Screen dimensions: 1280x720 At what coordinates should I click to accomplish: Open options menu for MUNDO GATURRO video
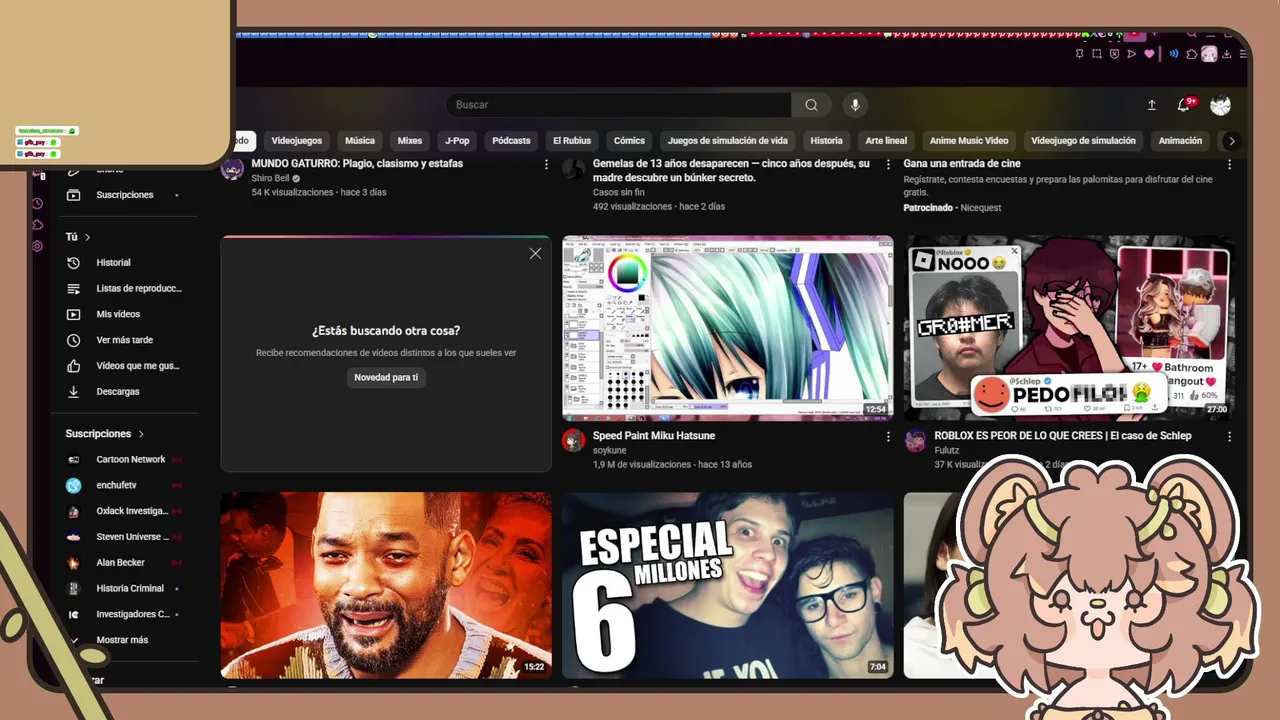[546, 164]
